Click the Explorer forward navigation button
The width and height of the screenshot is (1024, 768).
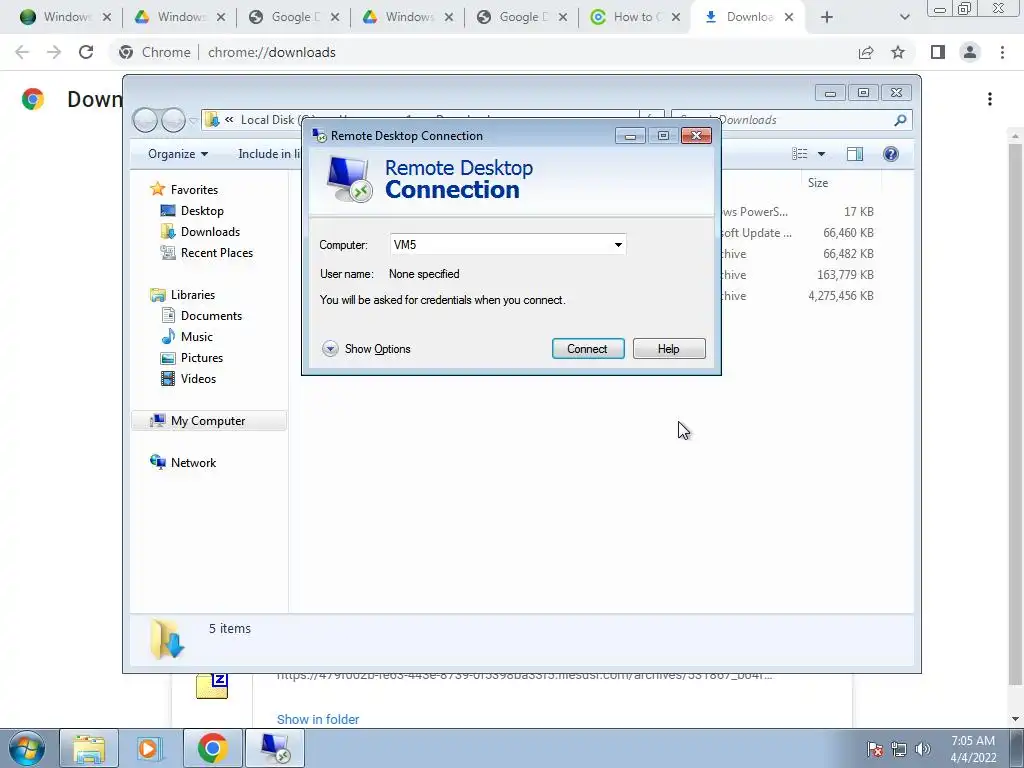pyautogui.click(x=173, y=120)
